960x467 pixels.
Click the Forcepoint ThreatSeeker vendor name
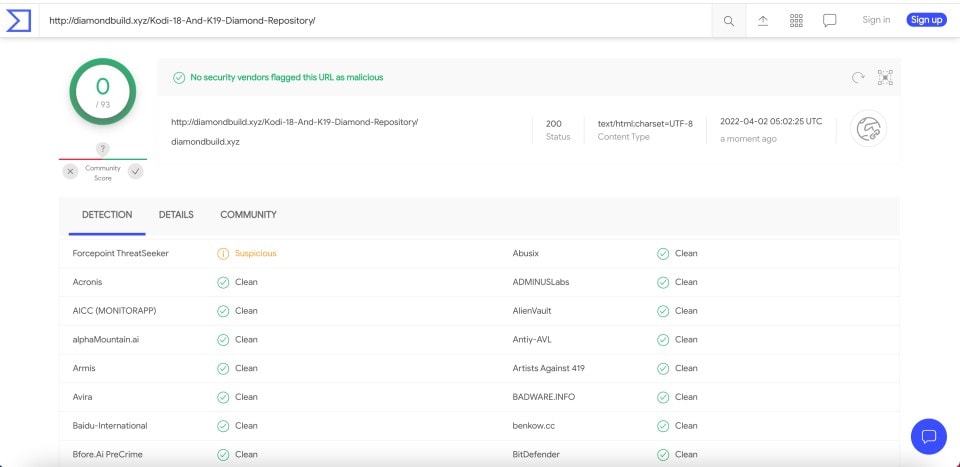[x=121, y=253]
